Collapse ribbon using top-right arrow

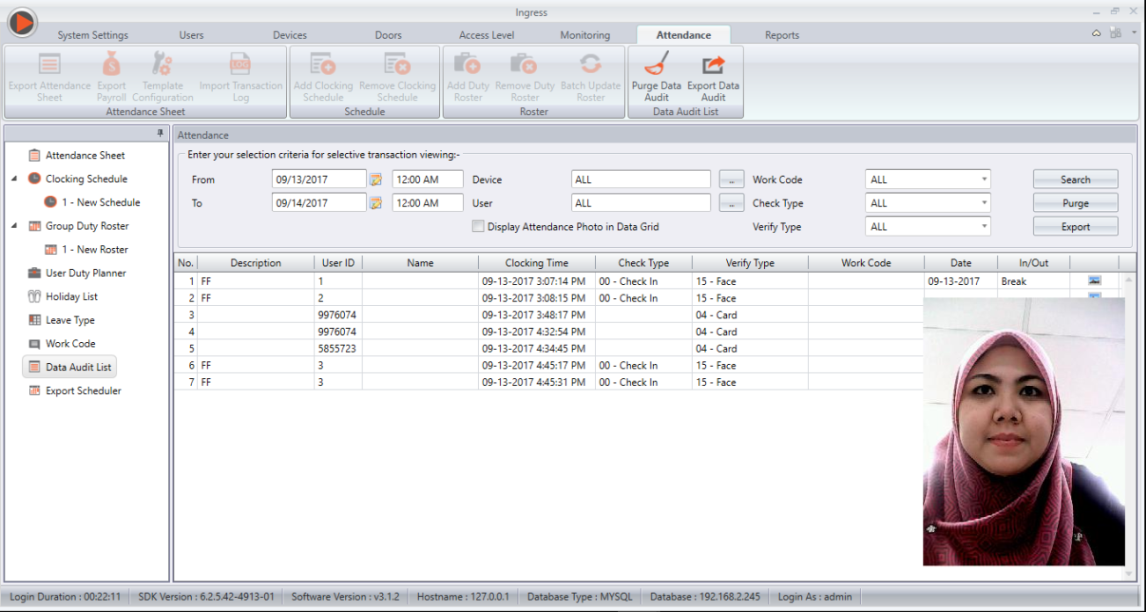click(1096, 33)
